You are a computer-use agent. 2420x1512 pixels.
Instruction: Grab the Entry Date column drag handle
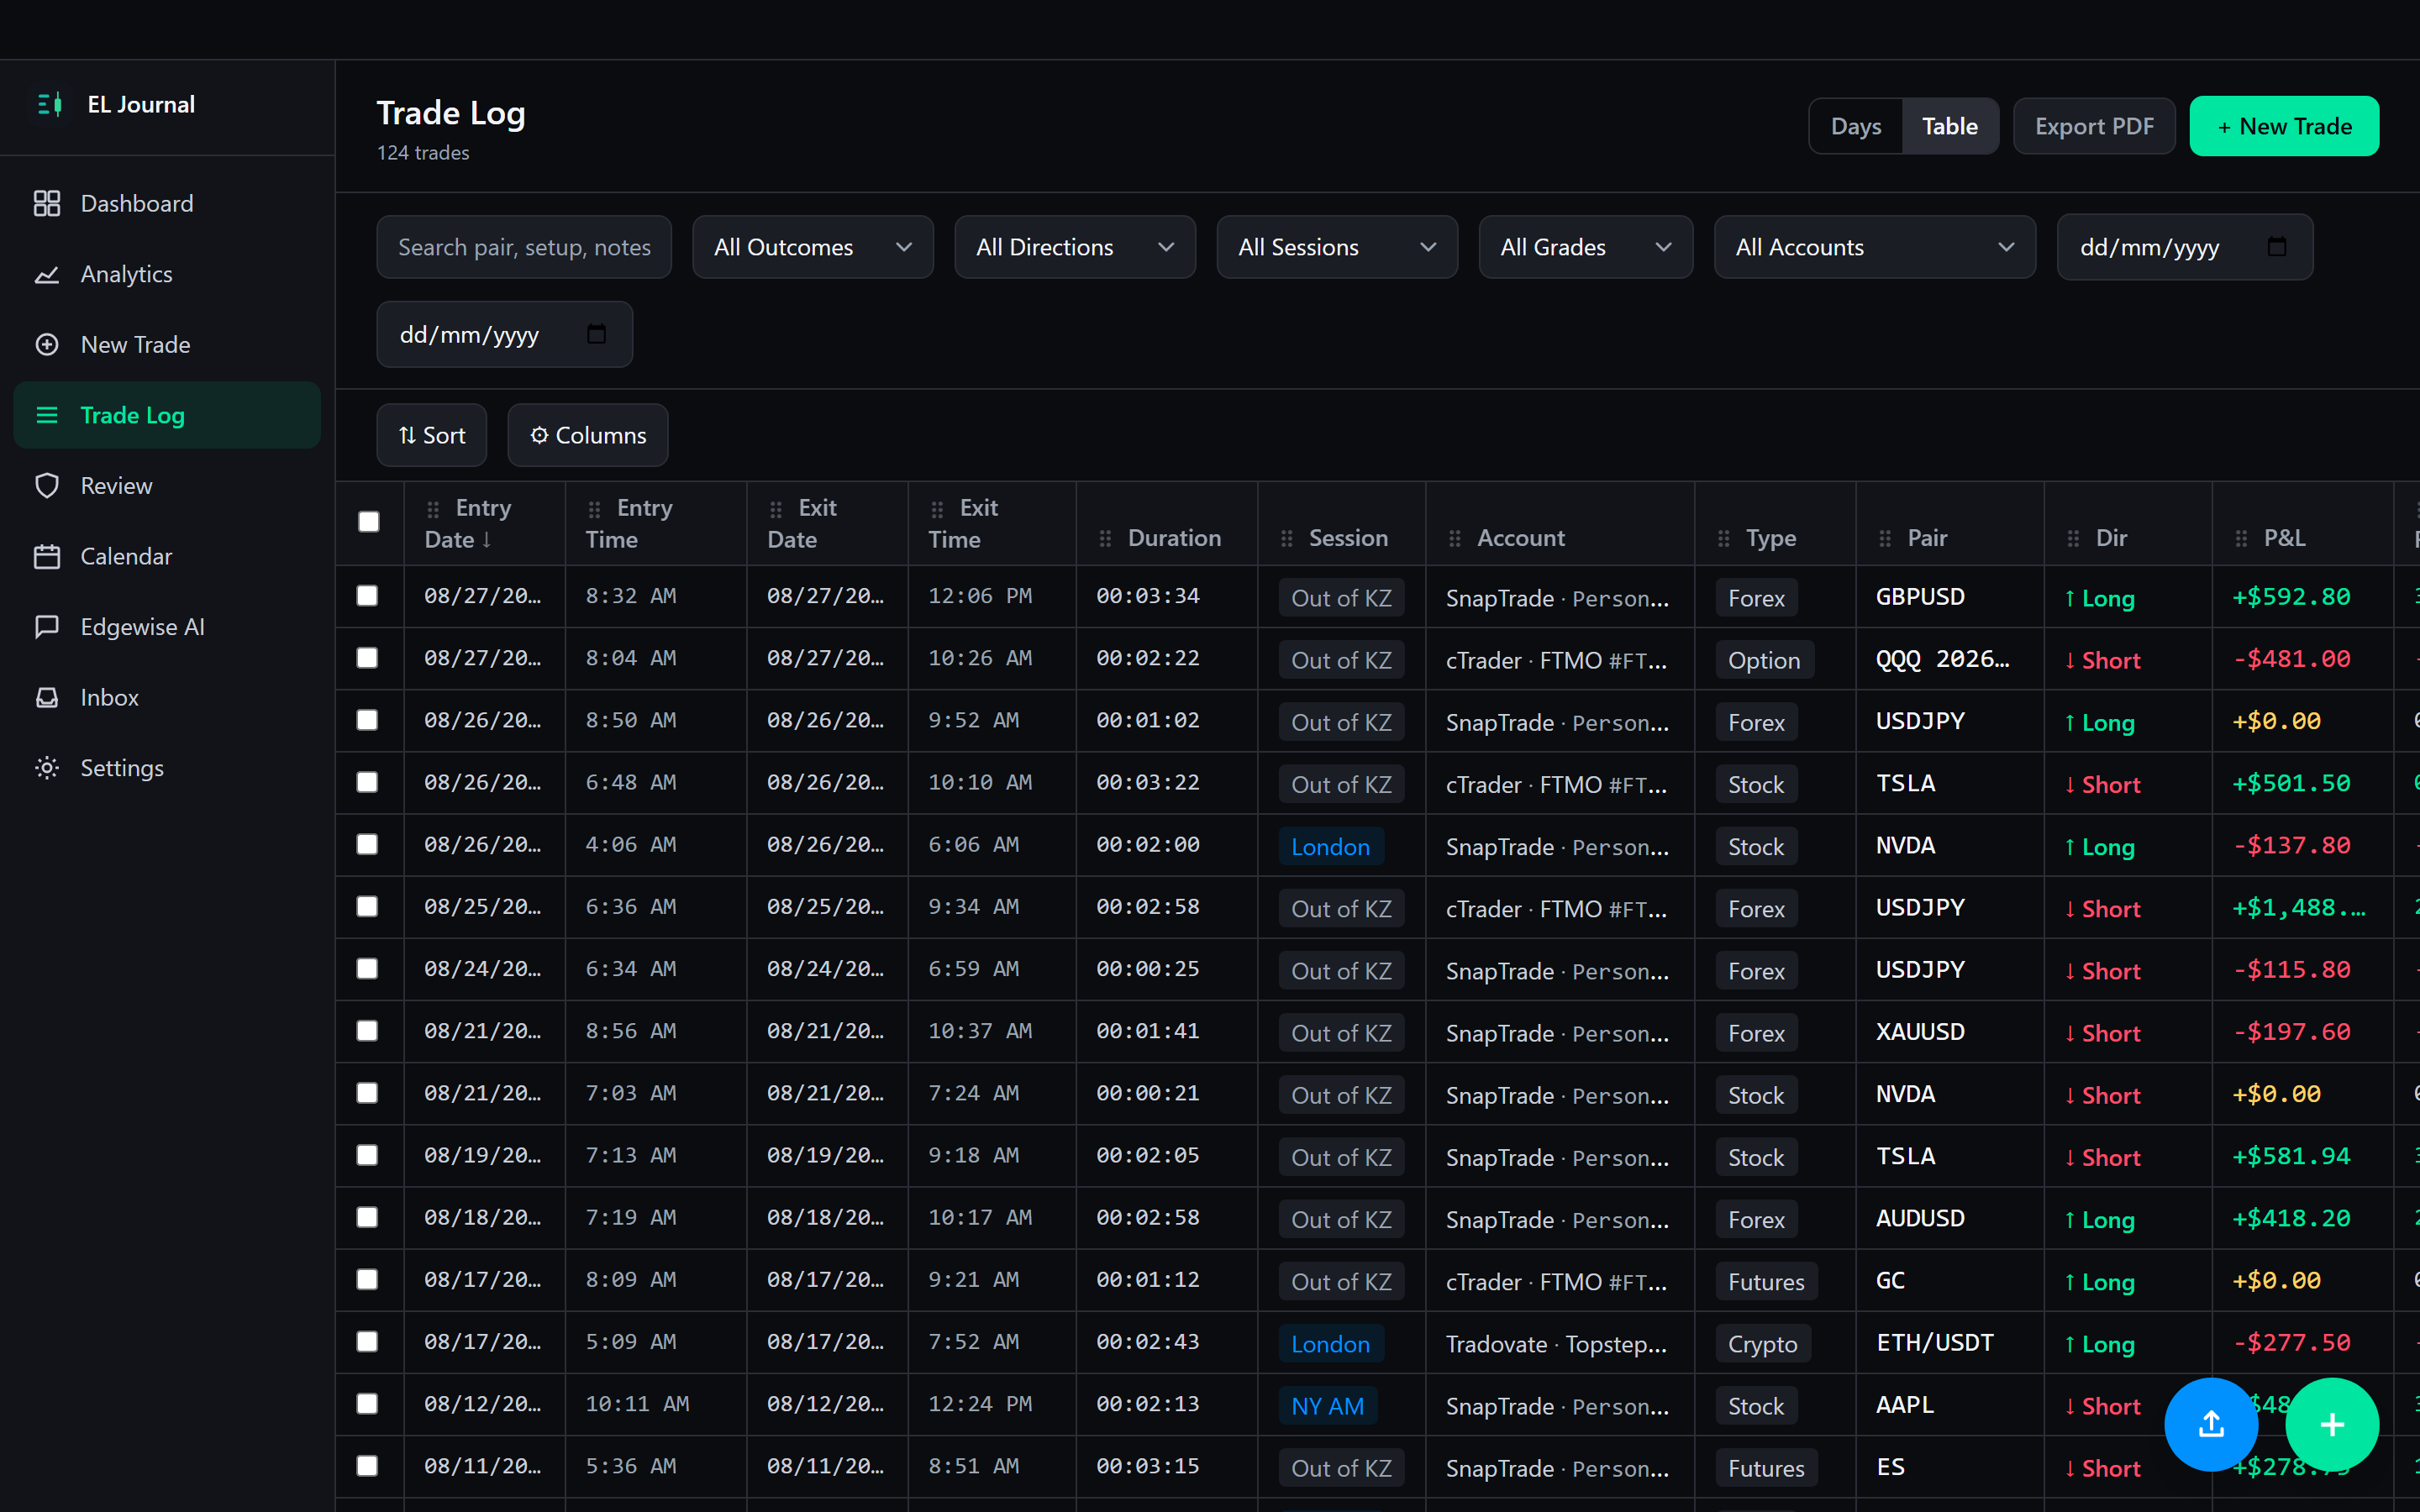pyautogui.click(x=433, y=509)
